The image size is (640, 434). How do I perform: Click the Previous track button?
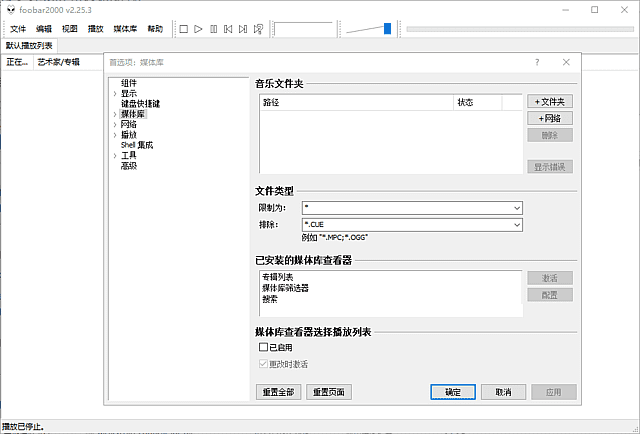click(x=228, y=29)
